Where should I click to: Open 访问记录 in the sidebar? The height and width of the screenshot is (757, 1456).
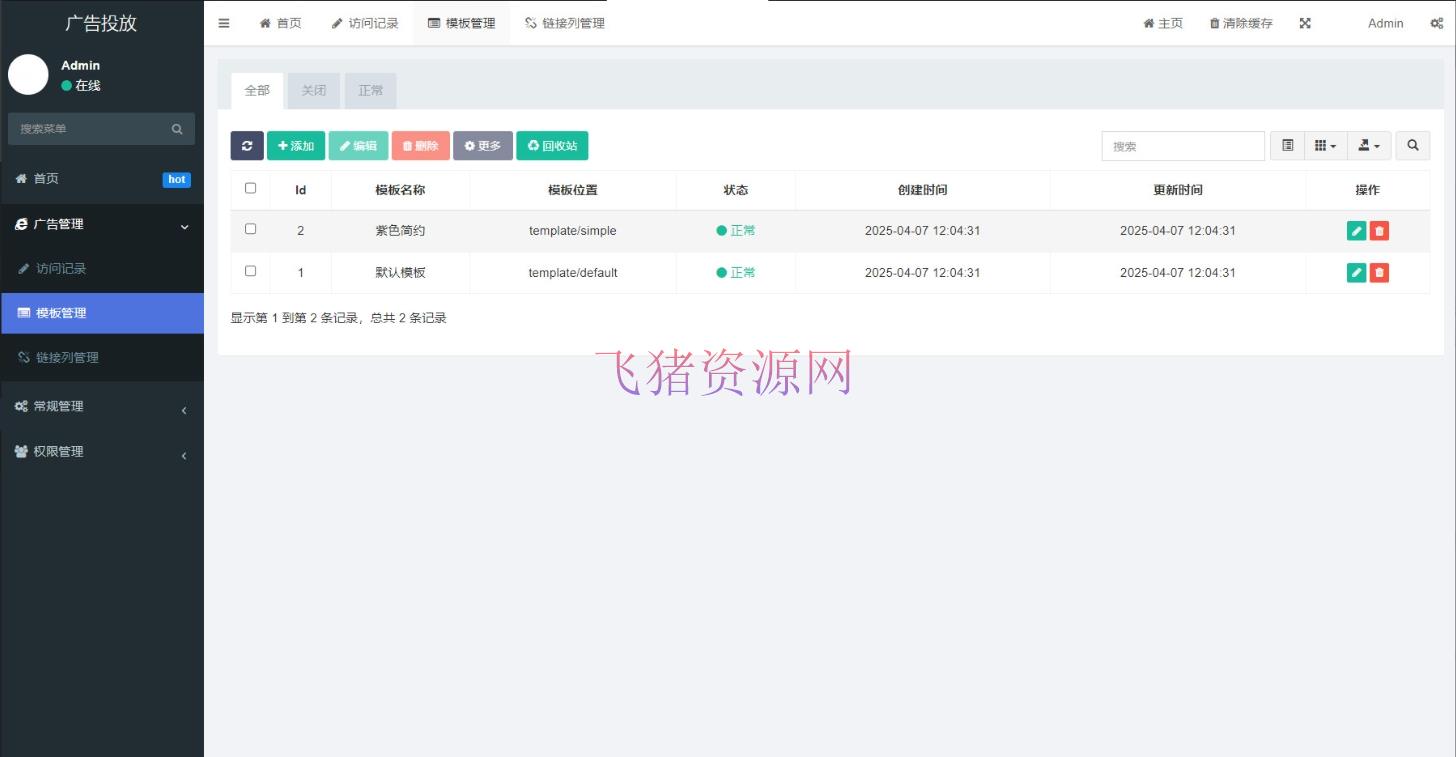(x=102, y=269)
